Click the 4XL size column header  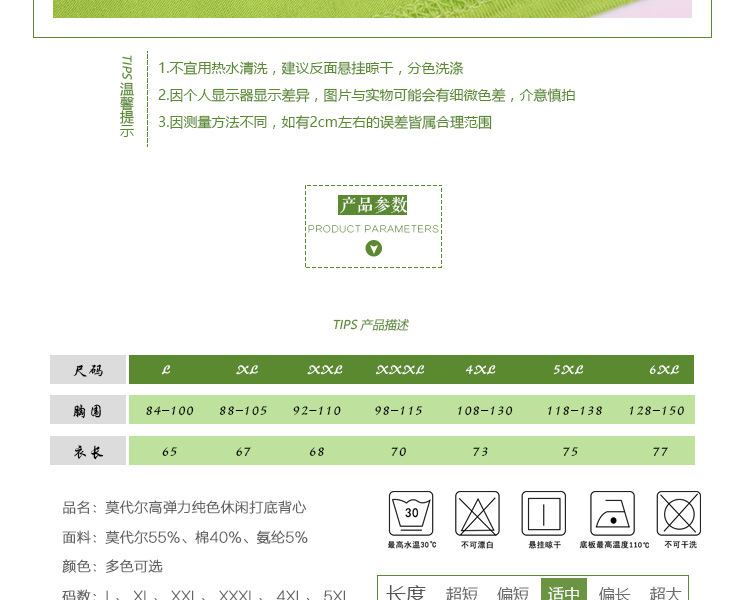pos(480,370)
